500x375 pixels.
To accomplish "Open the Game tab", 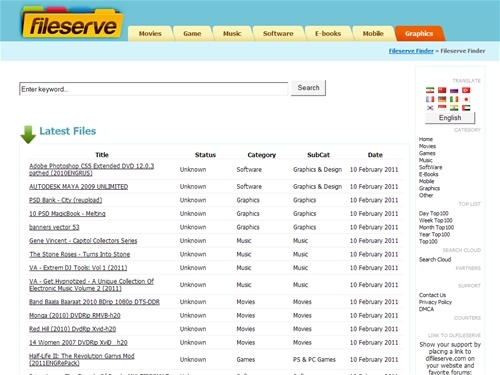I will point(192,33).
